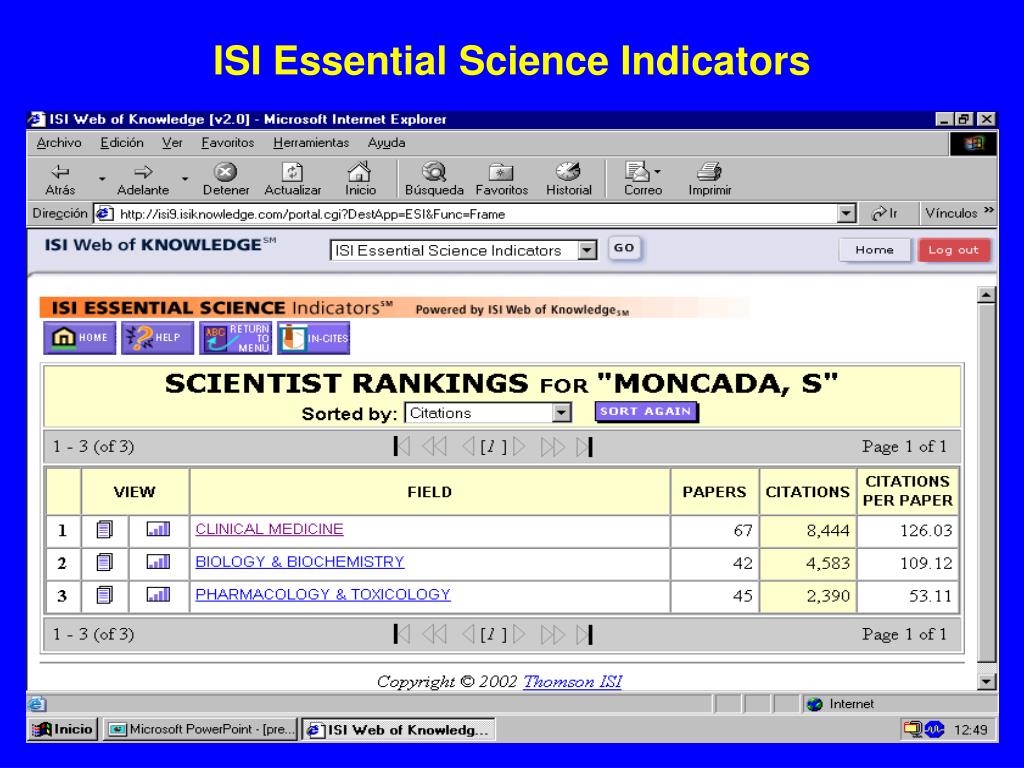The width and height of the screenshot is (1024, 768).
Task: Open the Adelante history dropdown arrow
Action: pos(185,178)
